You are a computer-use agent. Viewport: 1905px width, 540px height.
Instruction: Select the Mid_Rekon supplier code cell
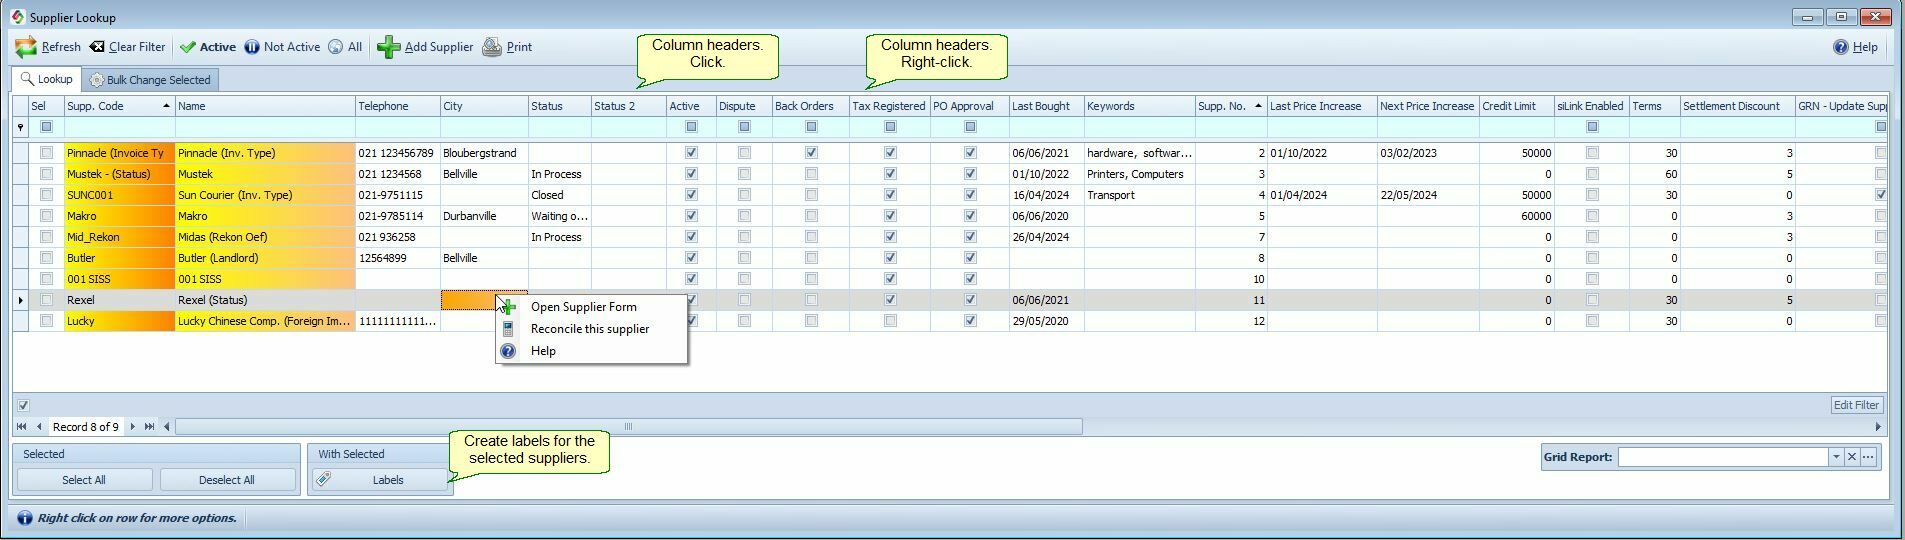coord(120,237)
